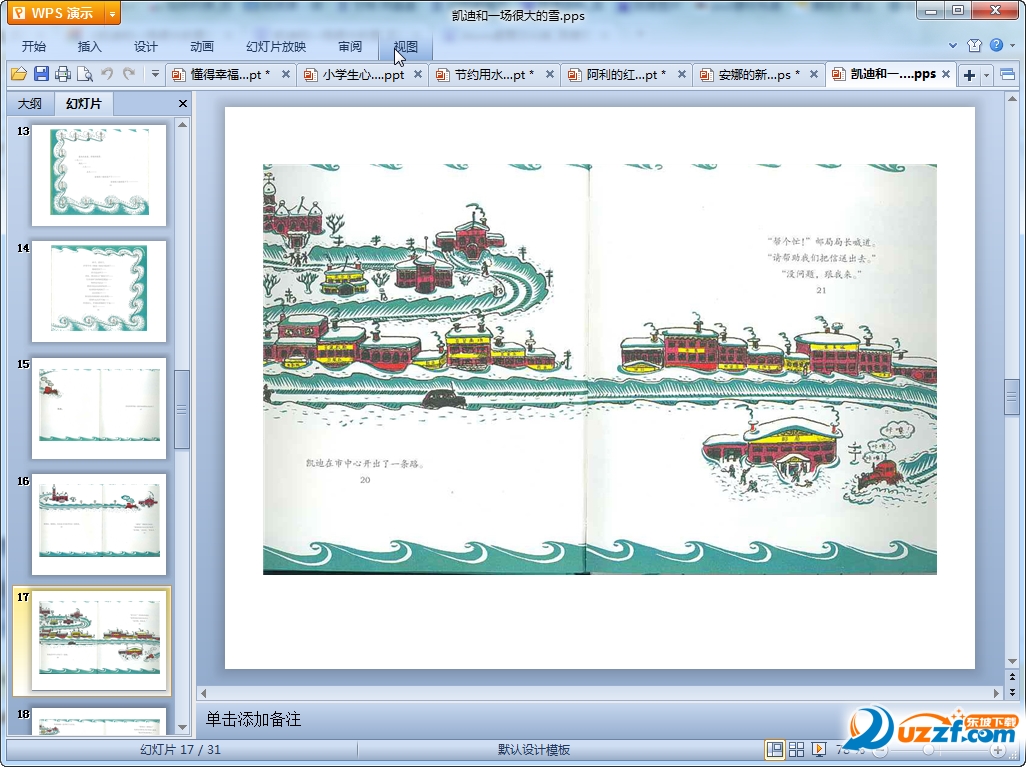Switch to slide sorter view
1026x767 pixels.
[796, 749]
